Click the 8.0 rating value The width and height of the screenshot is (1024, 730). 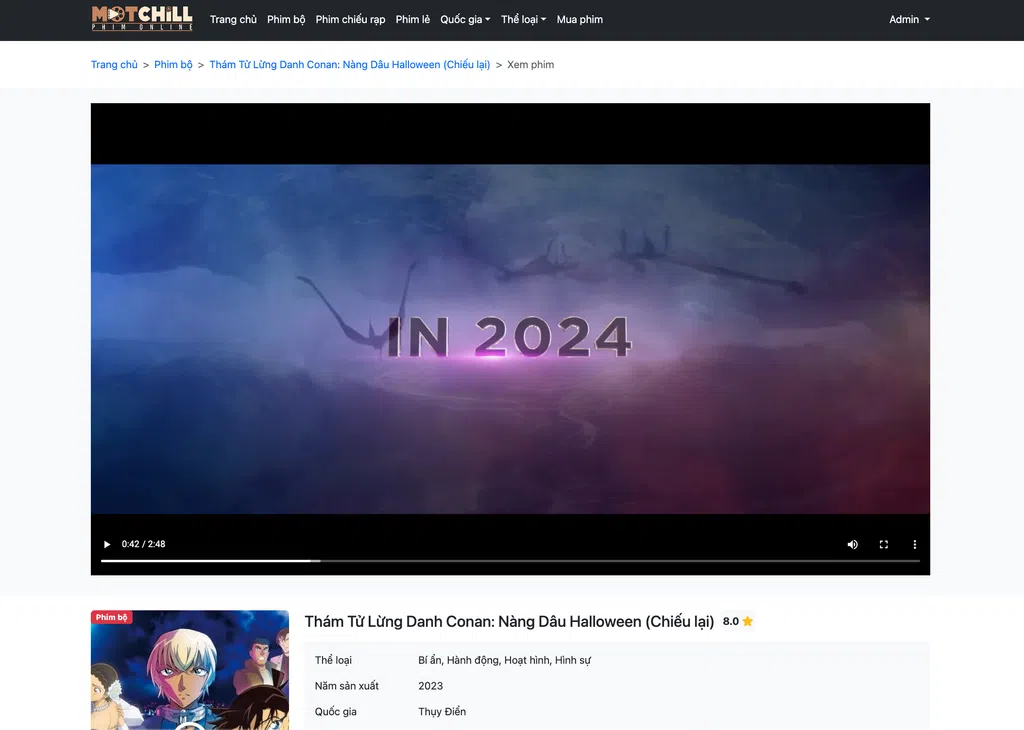click(x=731, y=622)
